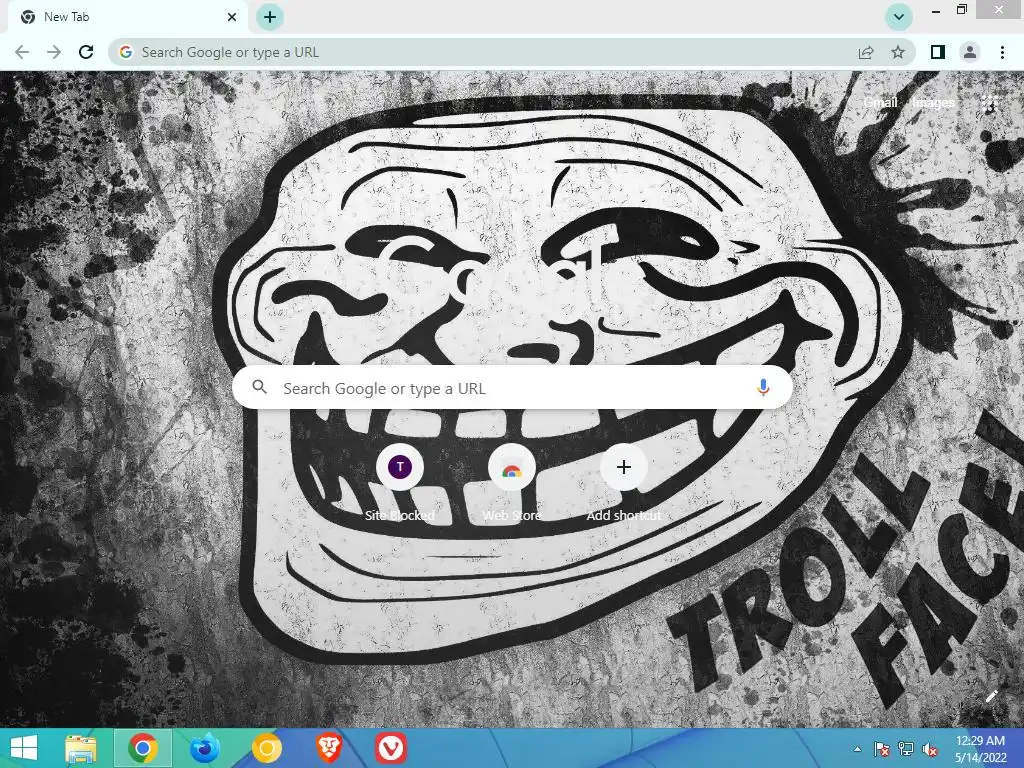This screenshot has height=768, width=1024.
Task: Open the Site blocked shortcut
Action: [x=400, y=484]
